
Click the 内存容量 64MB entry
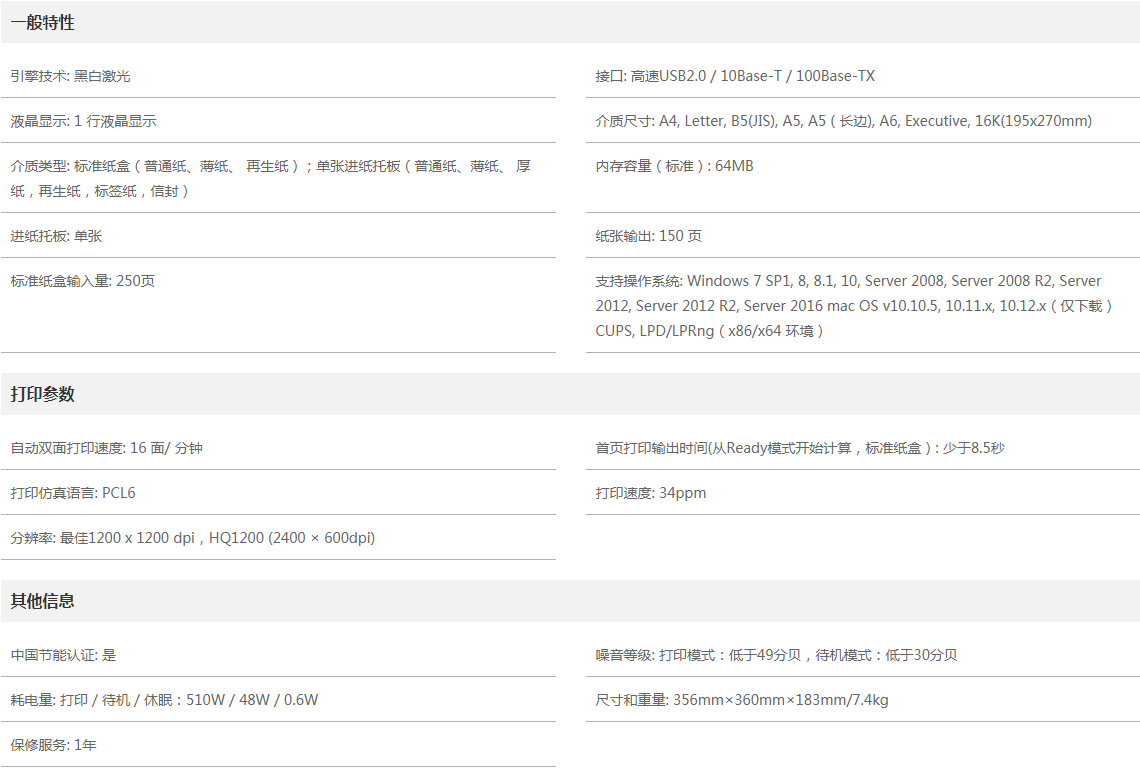674,166
